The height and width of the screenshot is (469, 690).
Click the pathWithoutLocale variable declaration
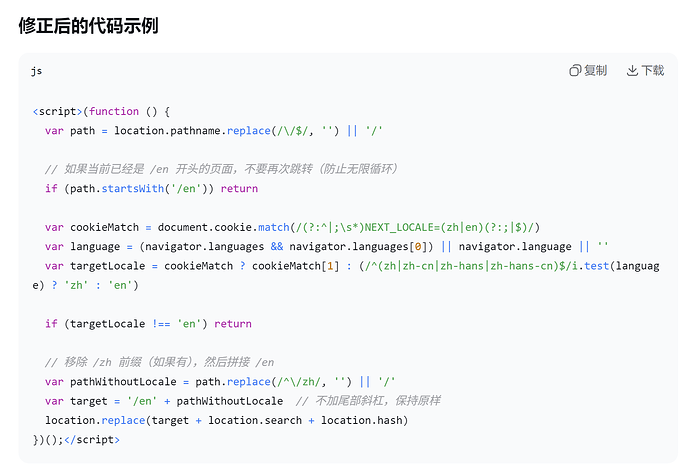[x=123, y=382]
